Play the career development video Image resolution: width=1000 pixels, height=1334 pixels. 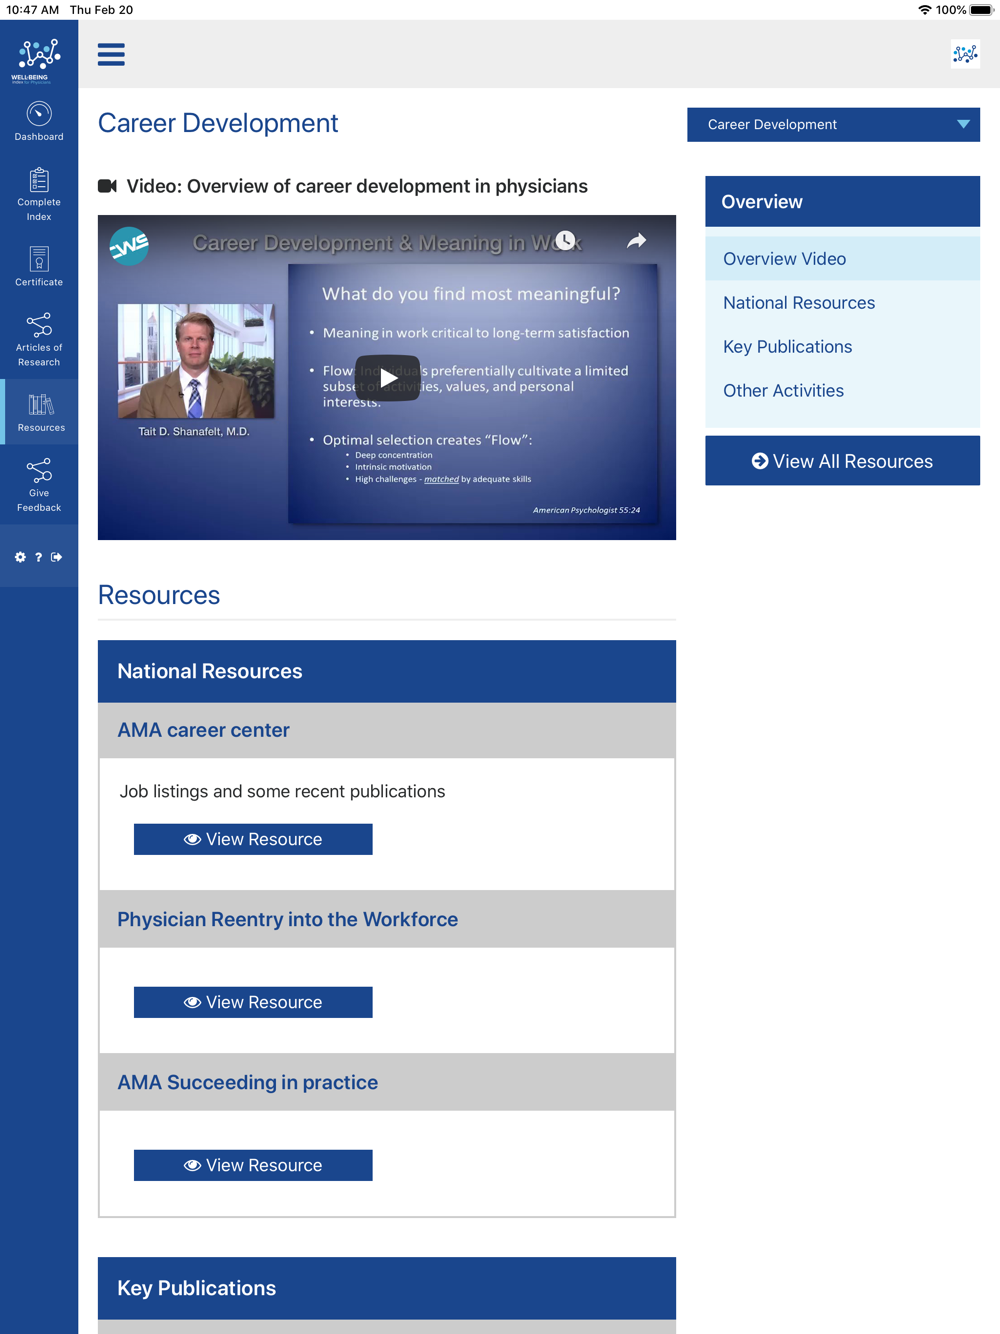click(387, 378)
